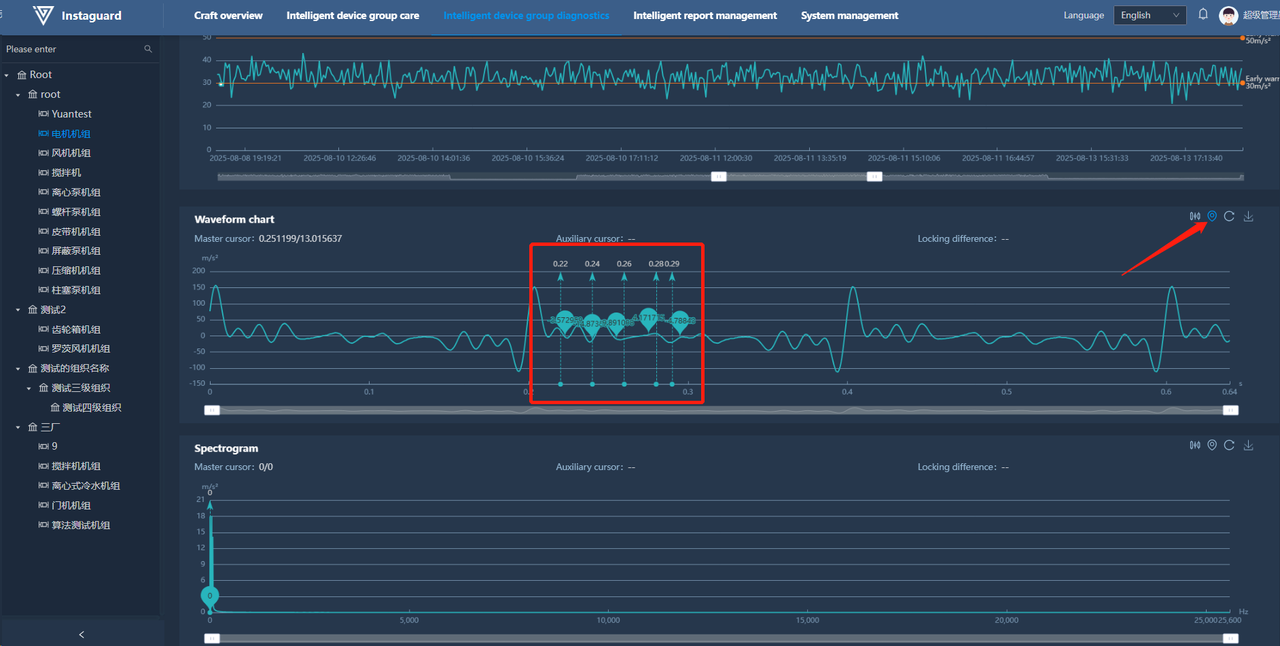Click the Waveform chart marker pin icon
Image resolution: width=1280 pixels, height=646 pixels.
1212,216
